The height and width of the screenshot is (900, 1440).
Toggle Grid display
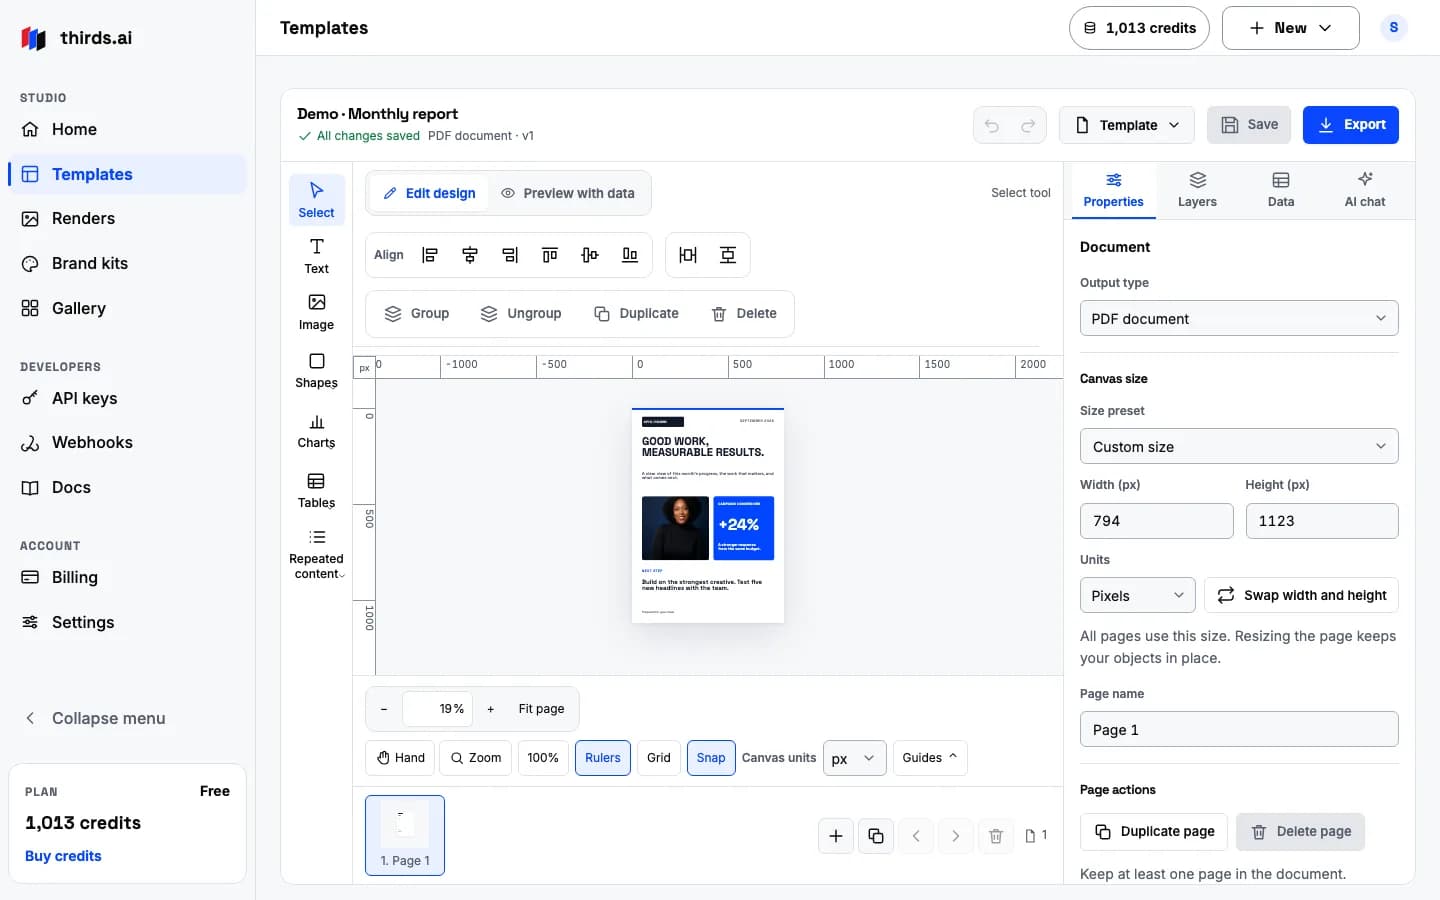659,758
